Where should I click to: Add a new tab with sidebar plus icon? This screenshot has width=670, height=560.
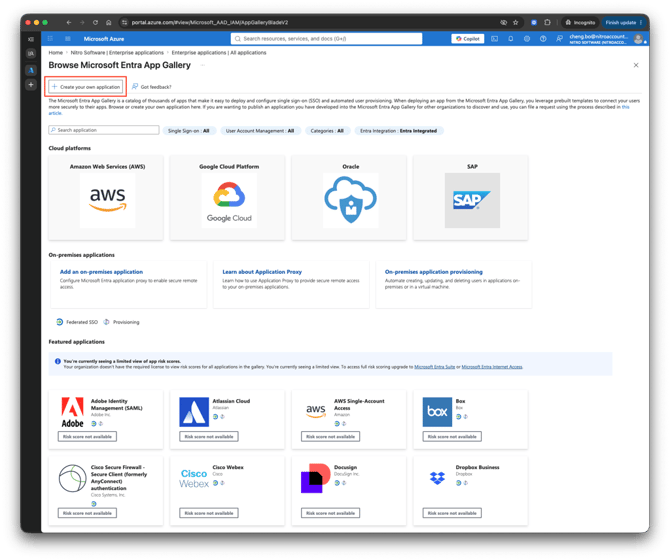31,85
